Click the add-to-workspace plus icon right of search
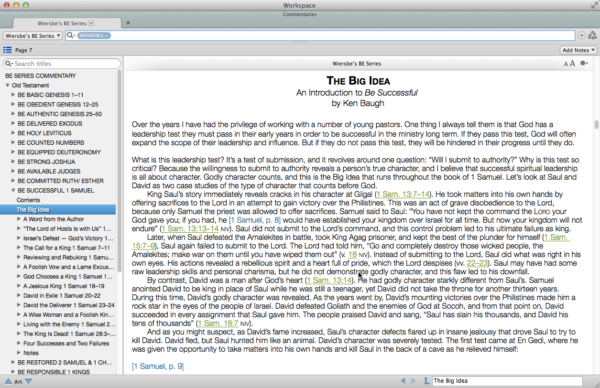This screenshot has height=388, width=600. point(582,36)
